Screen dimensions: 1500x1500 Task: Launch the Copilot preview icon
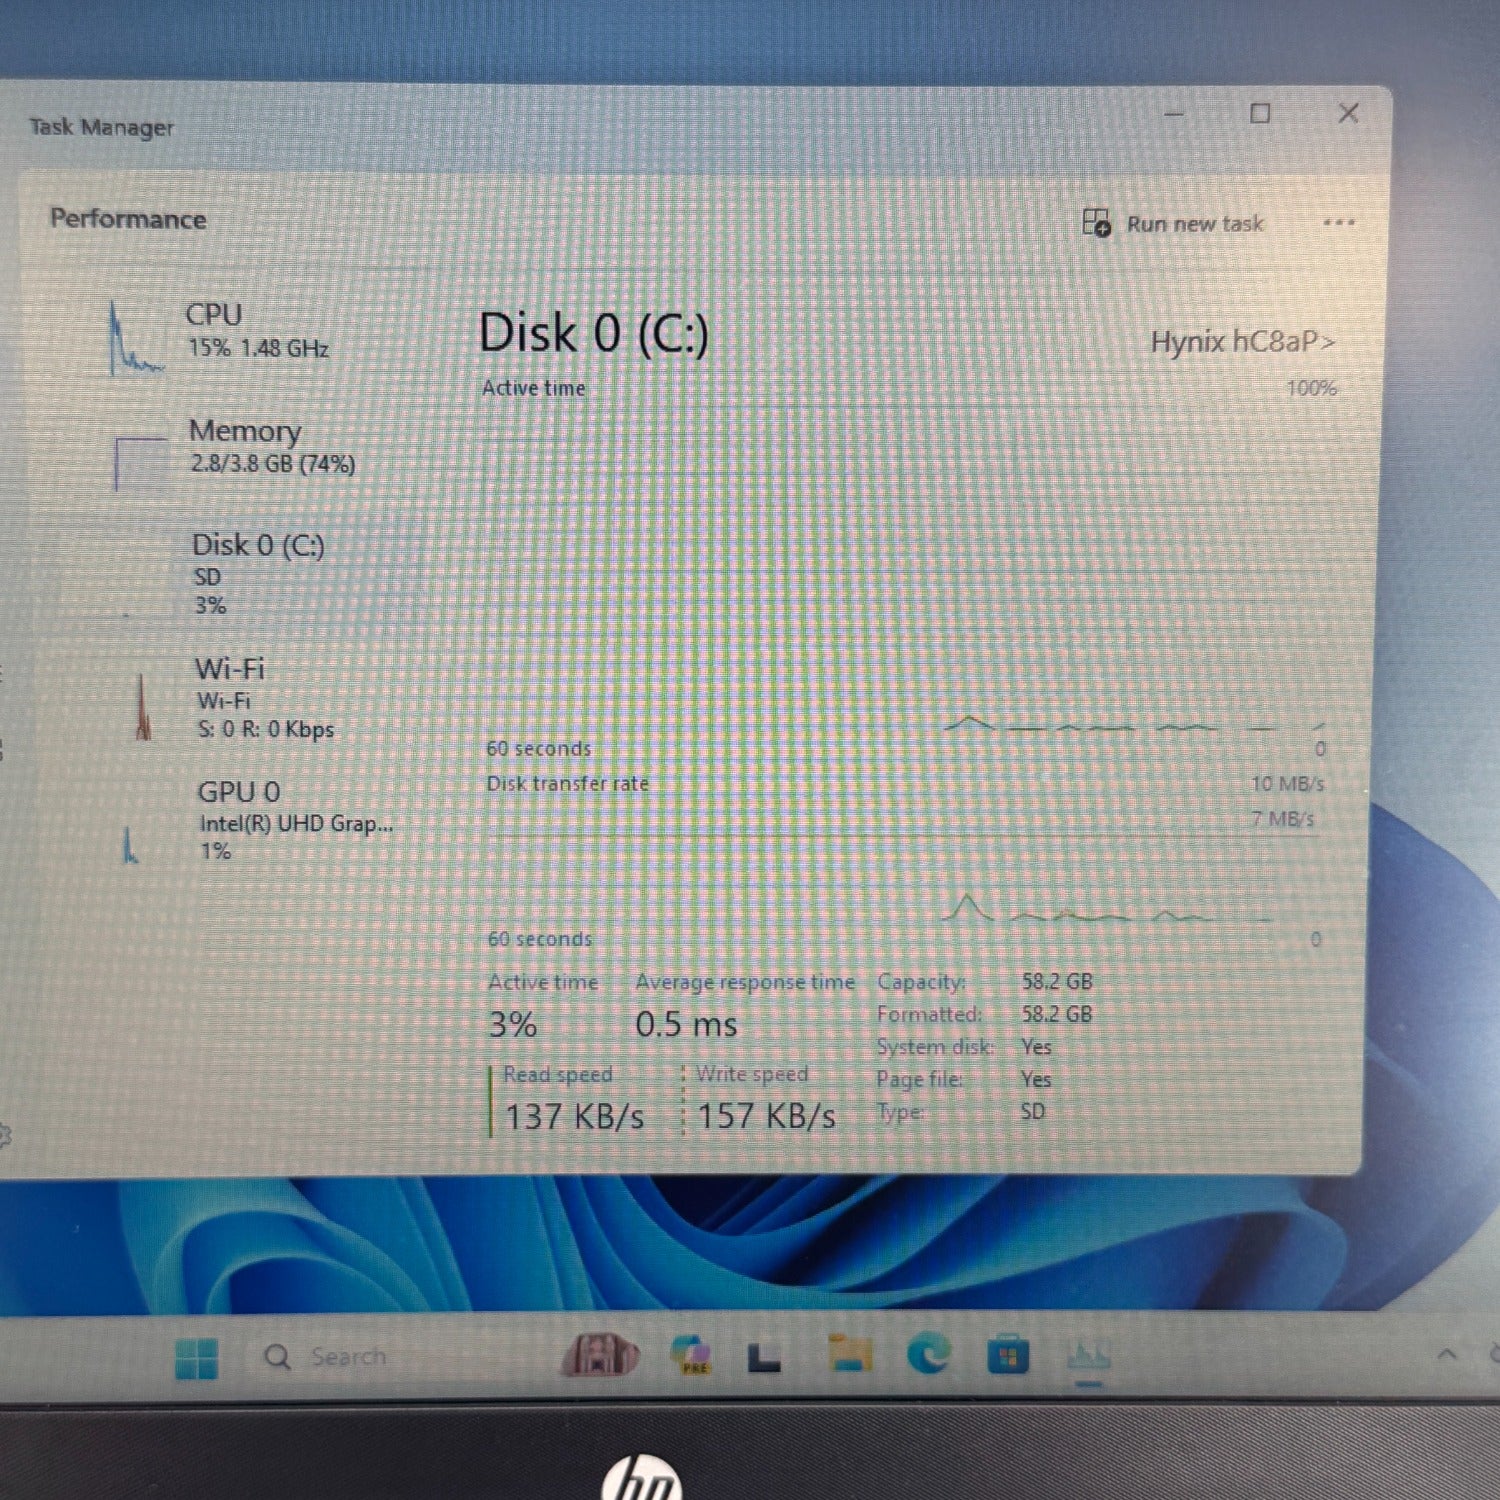691,1355
